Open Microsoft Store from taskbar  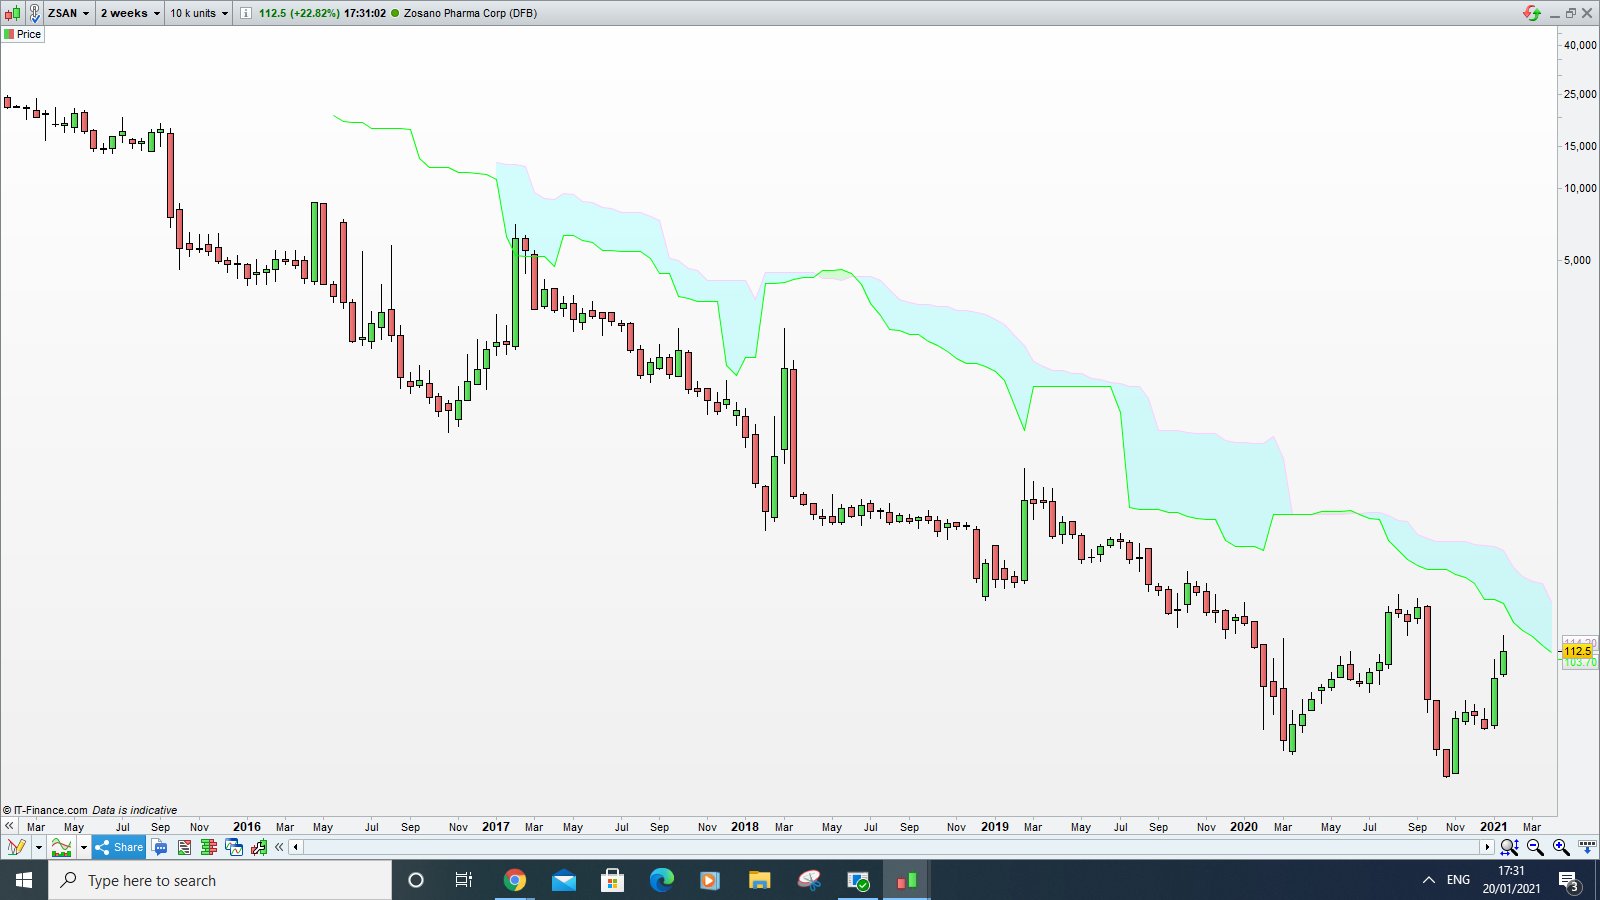click(x=612, y=880)
